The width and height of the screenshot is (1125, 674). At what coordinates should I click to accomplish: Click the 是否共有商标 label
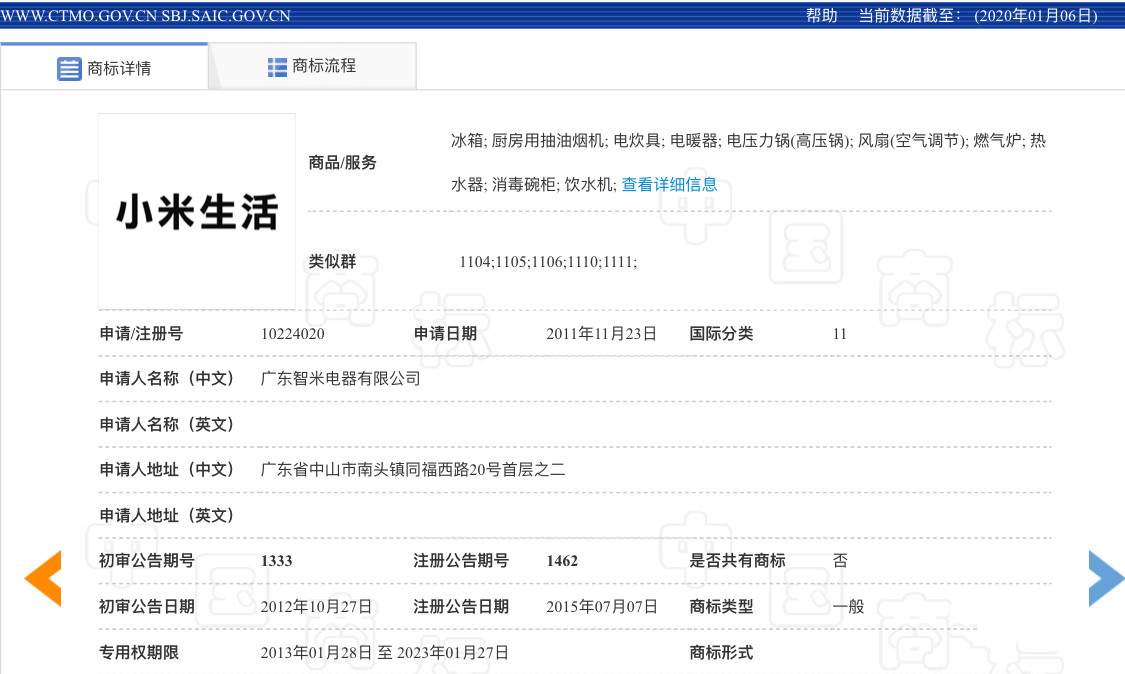coord(738,561)
